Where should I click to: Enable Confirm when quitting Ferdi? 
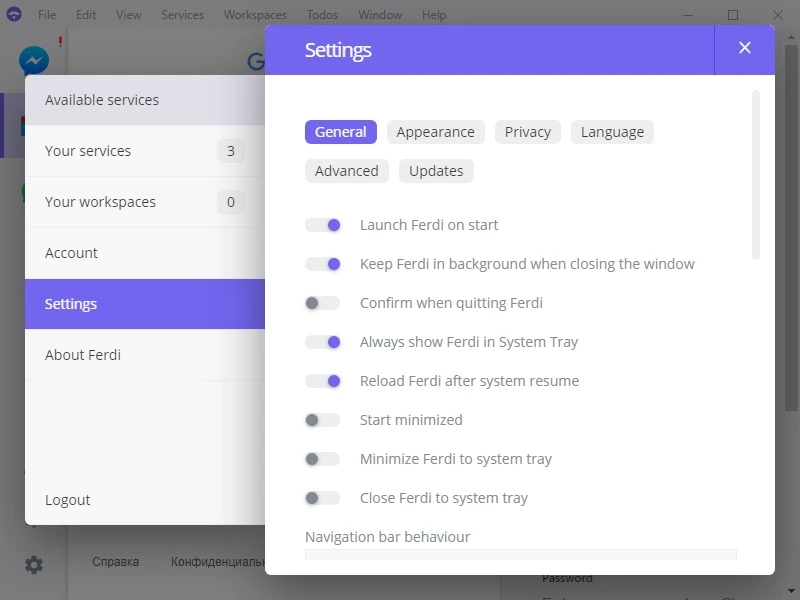pos(322,303)
